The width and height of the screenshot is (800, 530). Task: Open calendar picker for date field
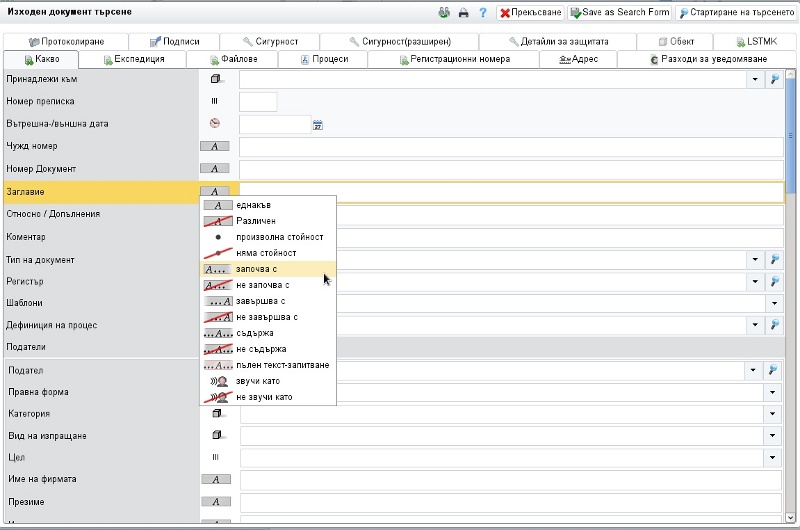317,124
